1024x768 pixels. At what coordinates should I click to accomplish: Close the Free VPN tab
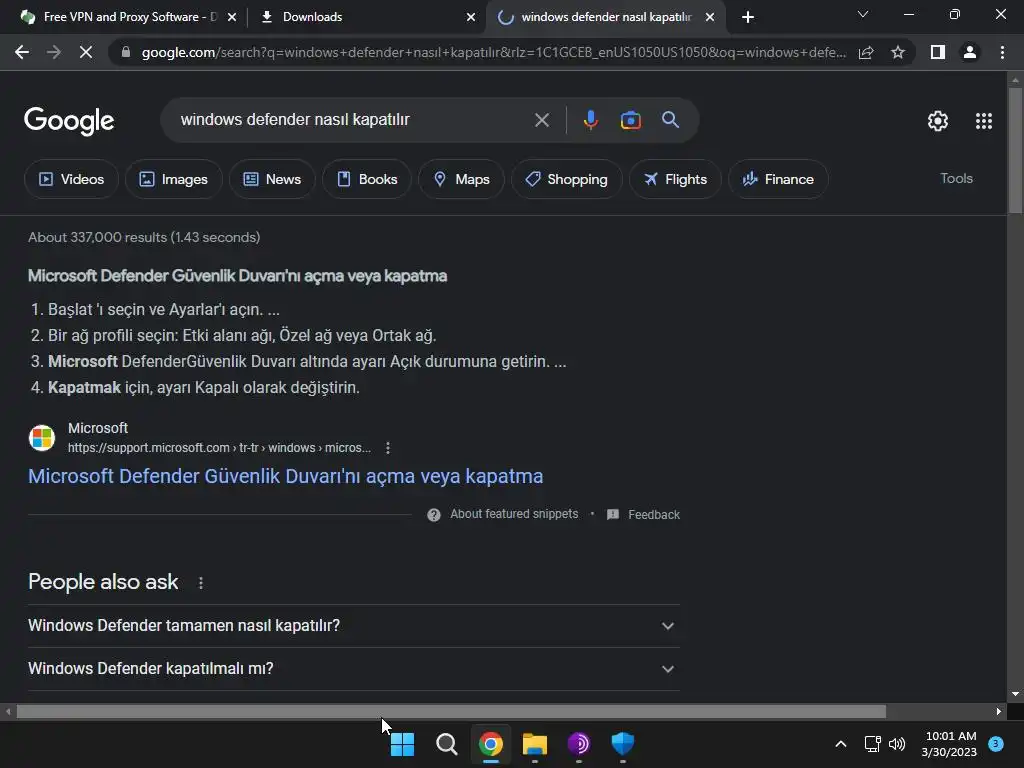(232, 17)
